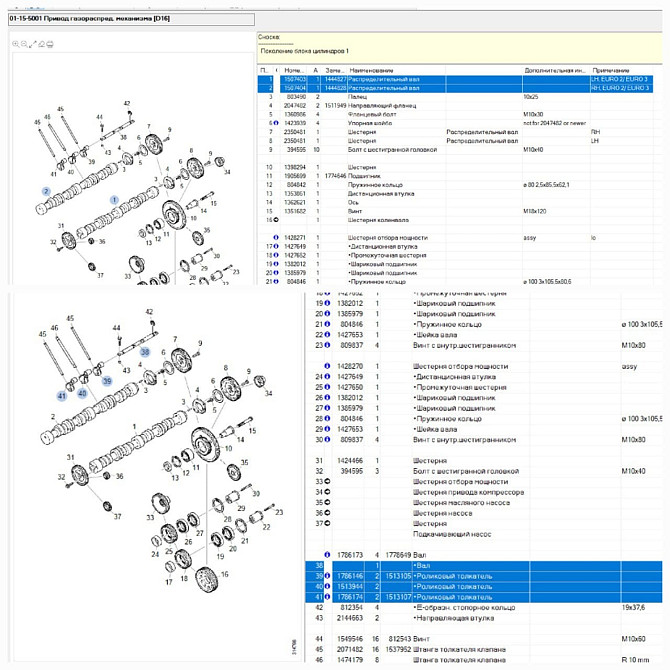
Task: Click highlighted callout 39 in lower diagram
Action: coord(107,381)
